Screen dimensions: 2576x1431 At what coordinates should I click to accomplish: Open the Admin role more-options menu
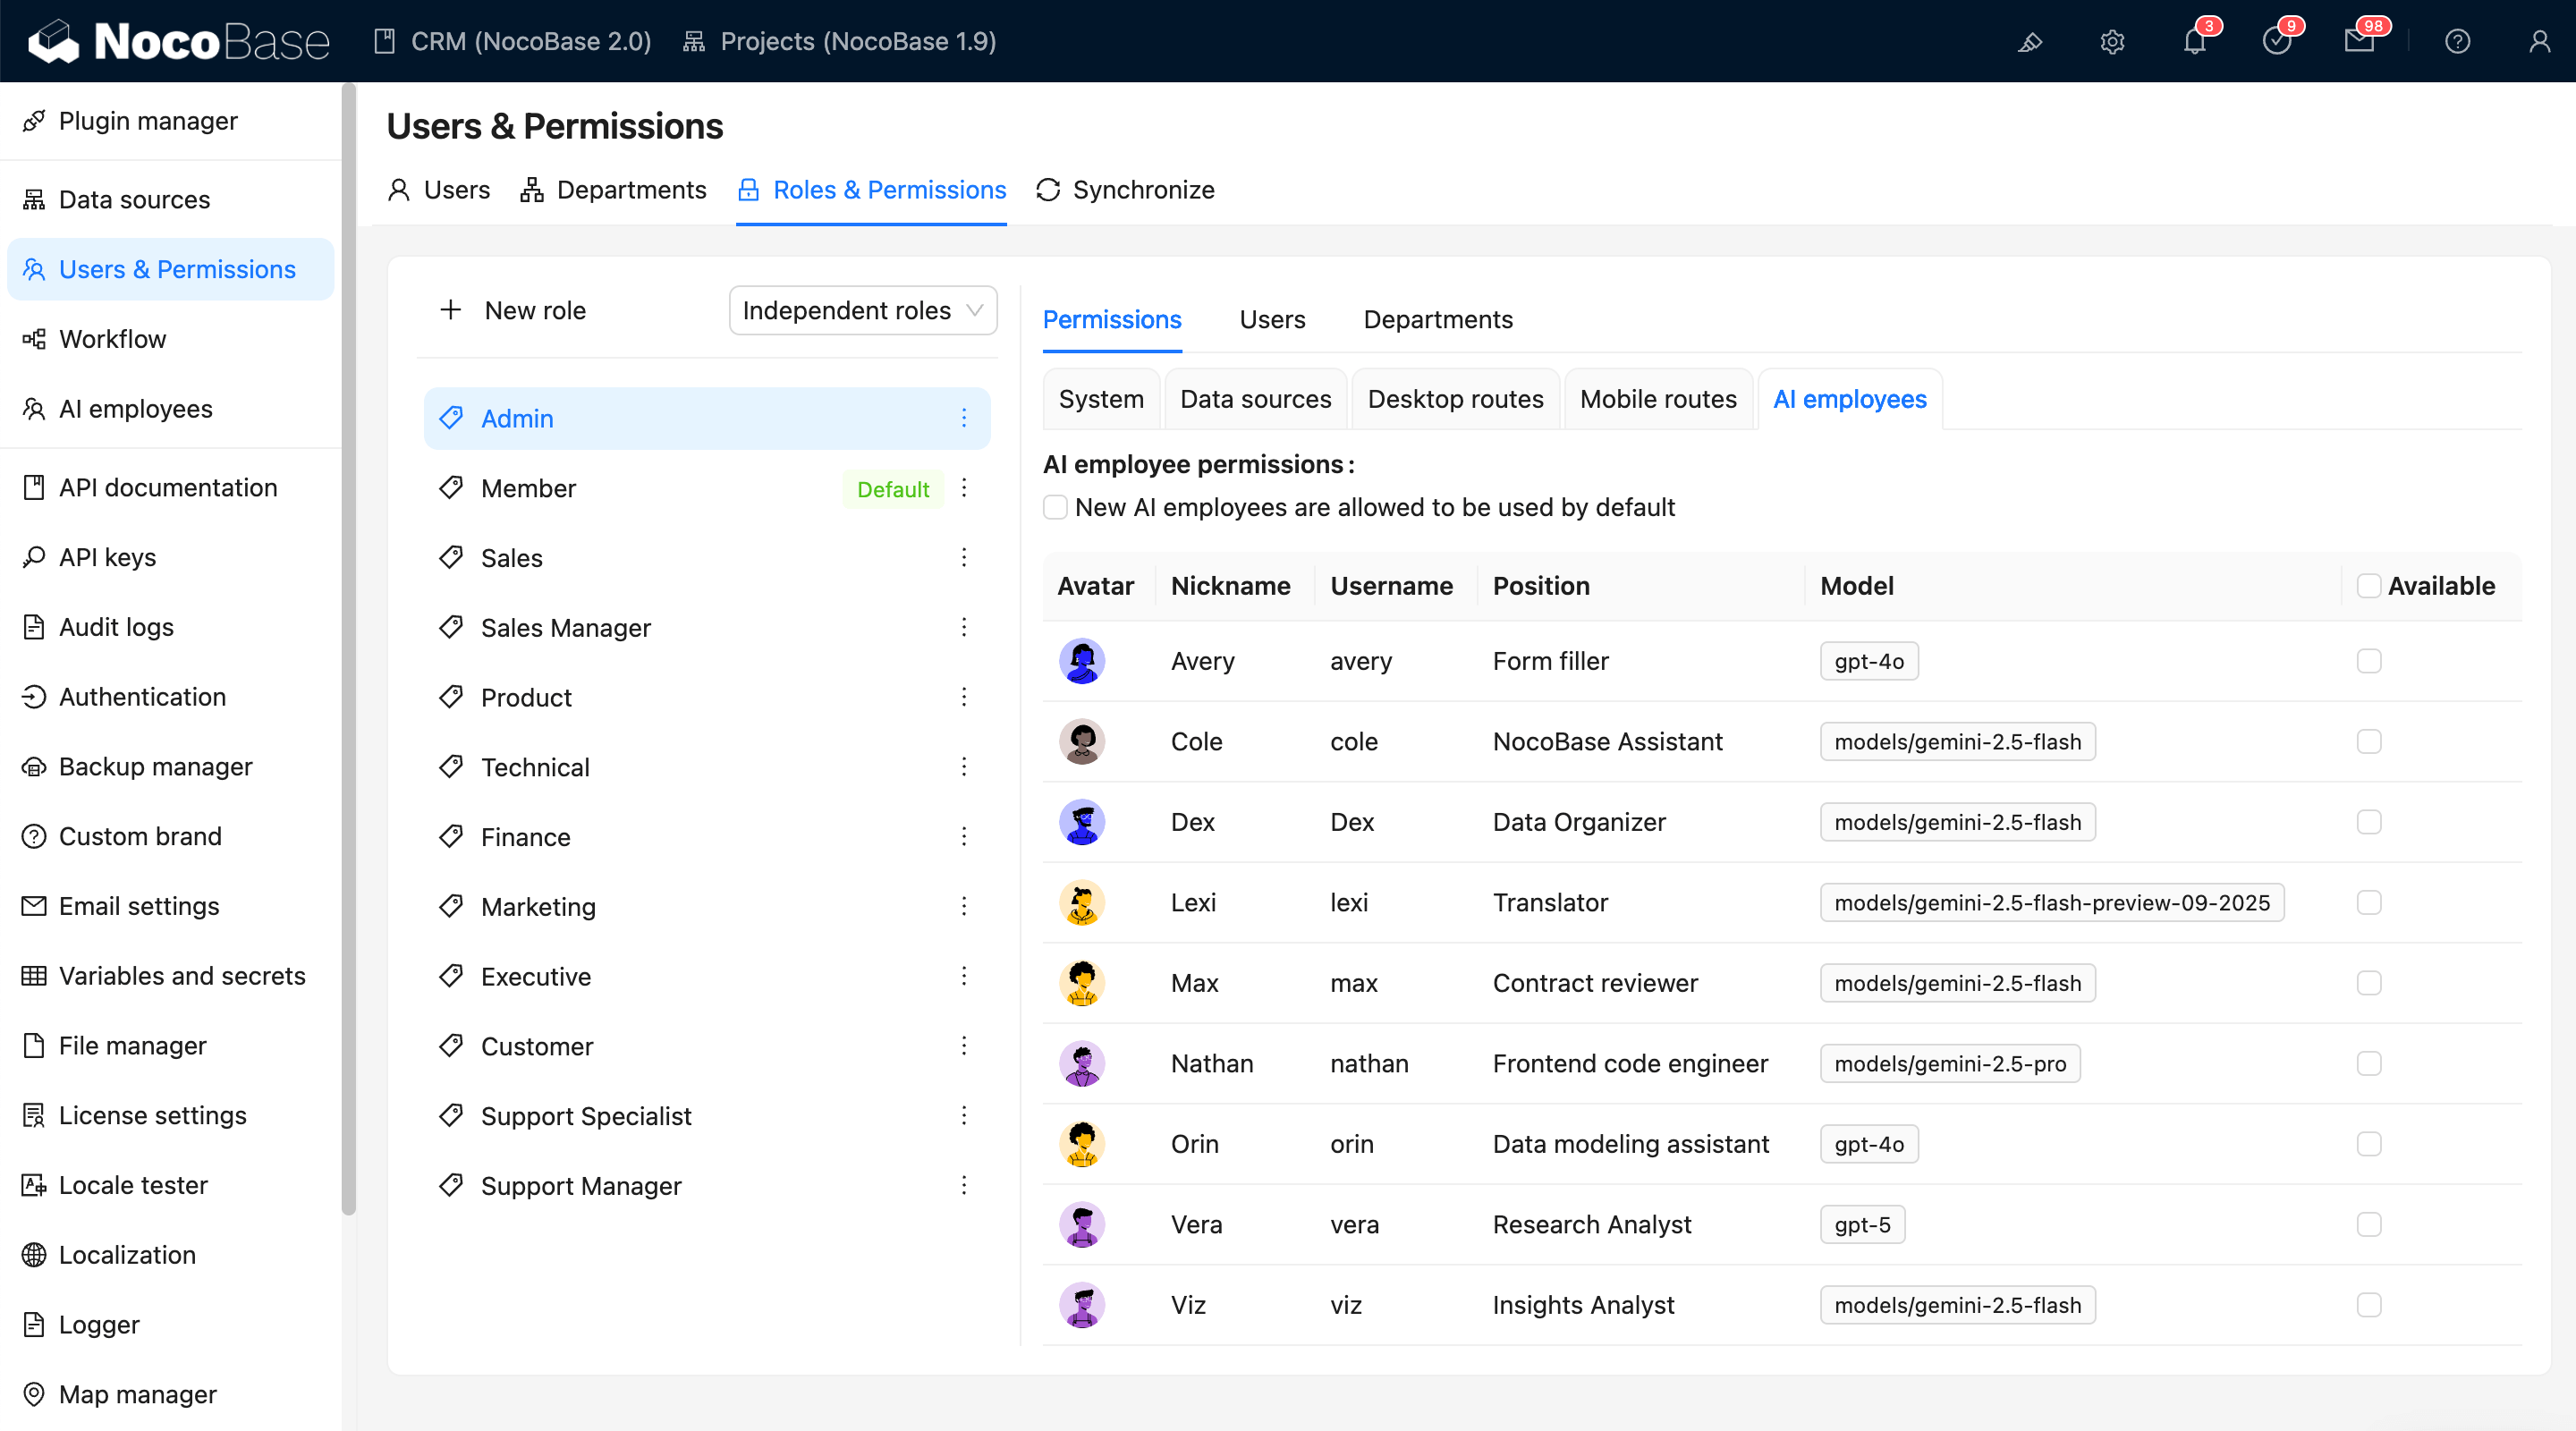tap(963, 418)
